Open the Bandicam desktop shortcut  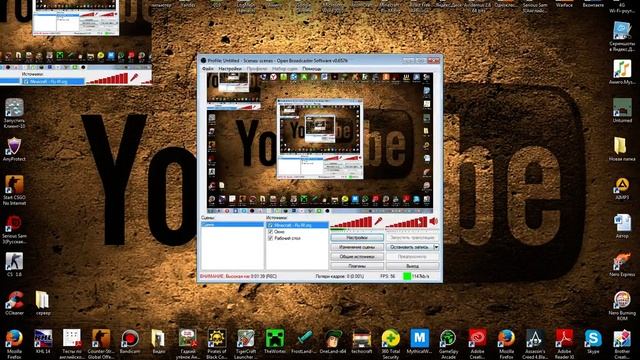point(130,342)
